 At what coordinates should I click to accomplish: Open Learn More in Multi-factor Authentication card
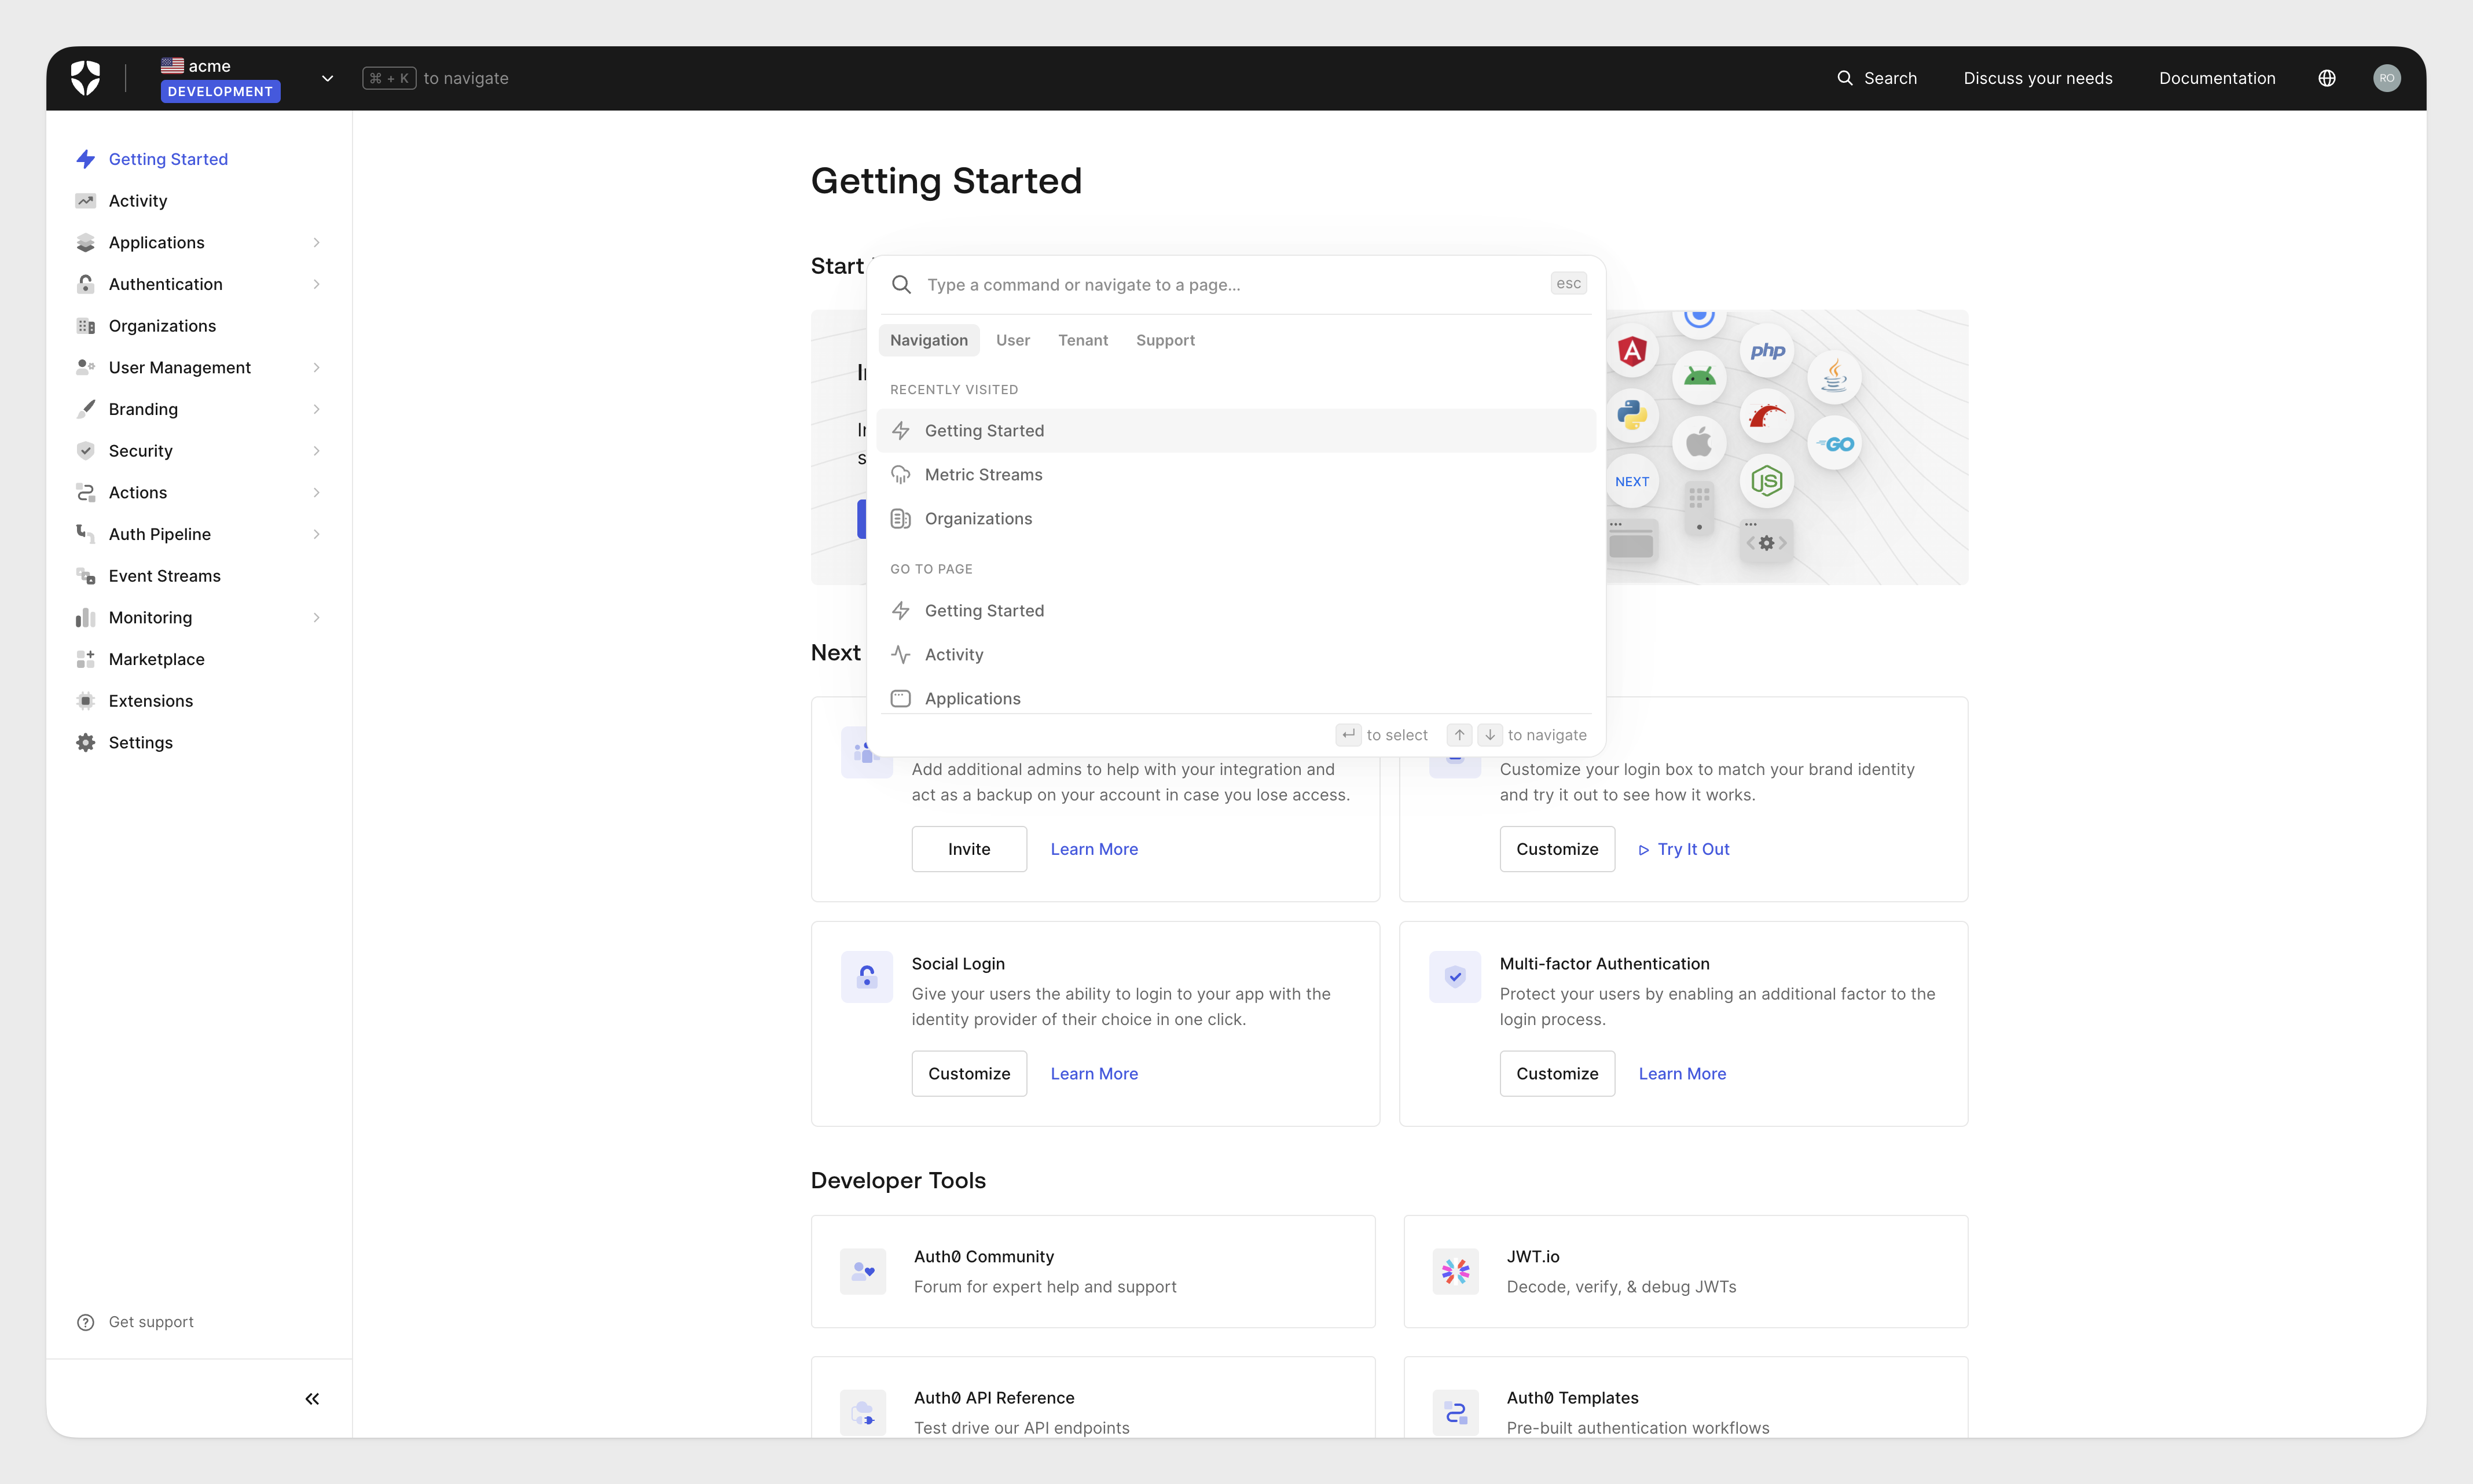pos(1682,1073)
